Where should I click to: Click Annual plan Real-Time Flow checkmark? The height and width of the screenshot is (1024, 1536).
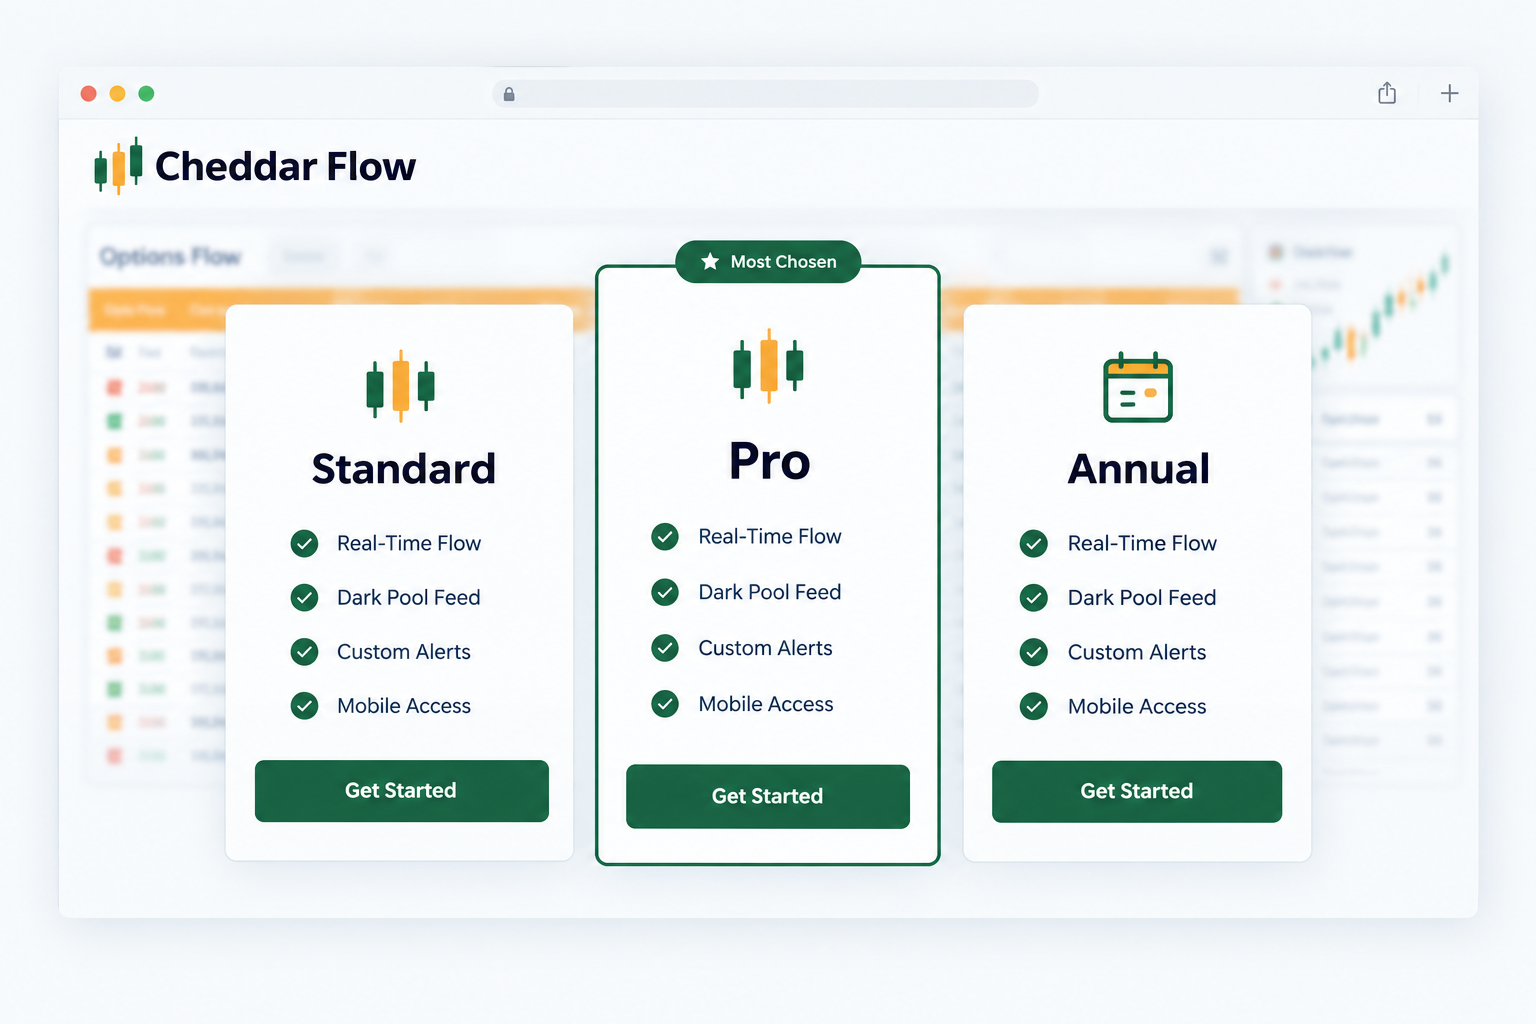(x=1034, y=544)
